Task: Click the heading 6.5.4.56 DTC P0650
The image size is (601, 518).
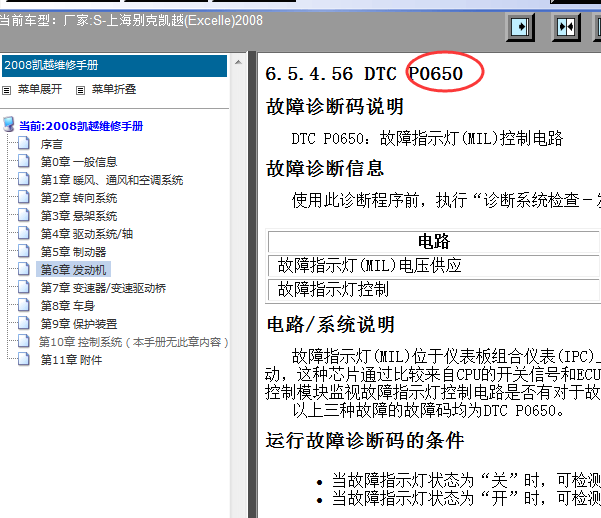Action: click(x=364, y=74)
